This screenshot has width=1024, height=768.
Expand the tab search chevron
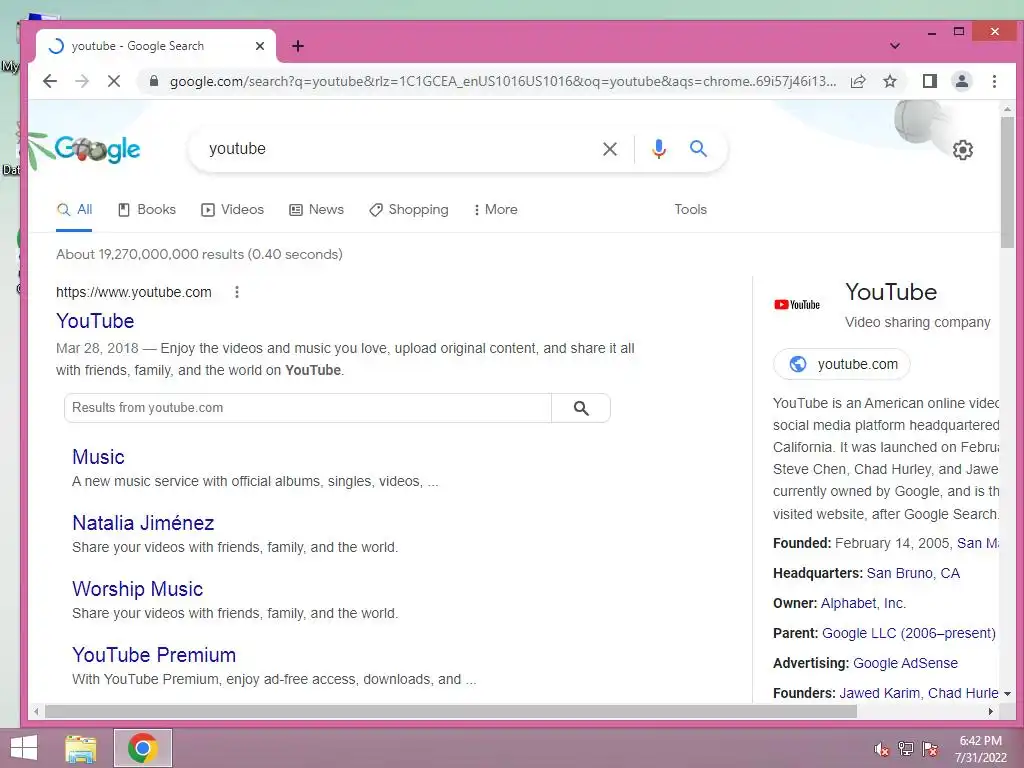pos(895,46)
